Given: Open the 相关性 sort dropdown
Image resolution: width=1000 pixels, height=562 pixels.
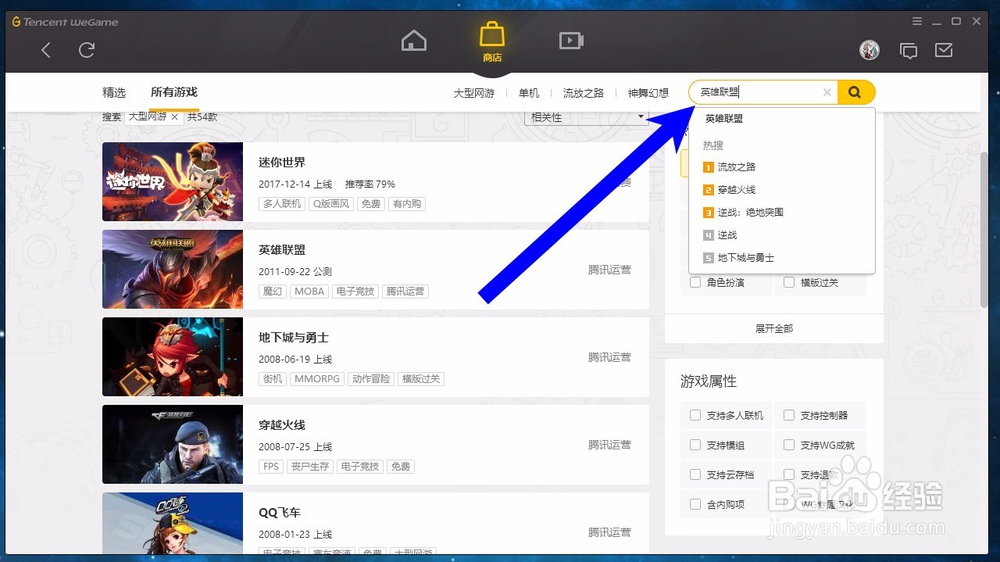Looking at the screenshot, I should pyautogui.click(x=585, y=117).
